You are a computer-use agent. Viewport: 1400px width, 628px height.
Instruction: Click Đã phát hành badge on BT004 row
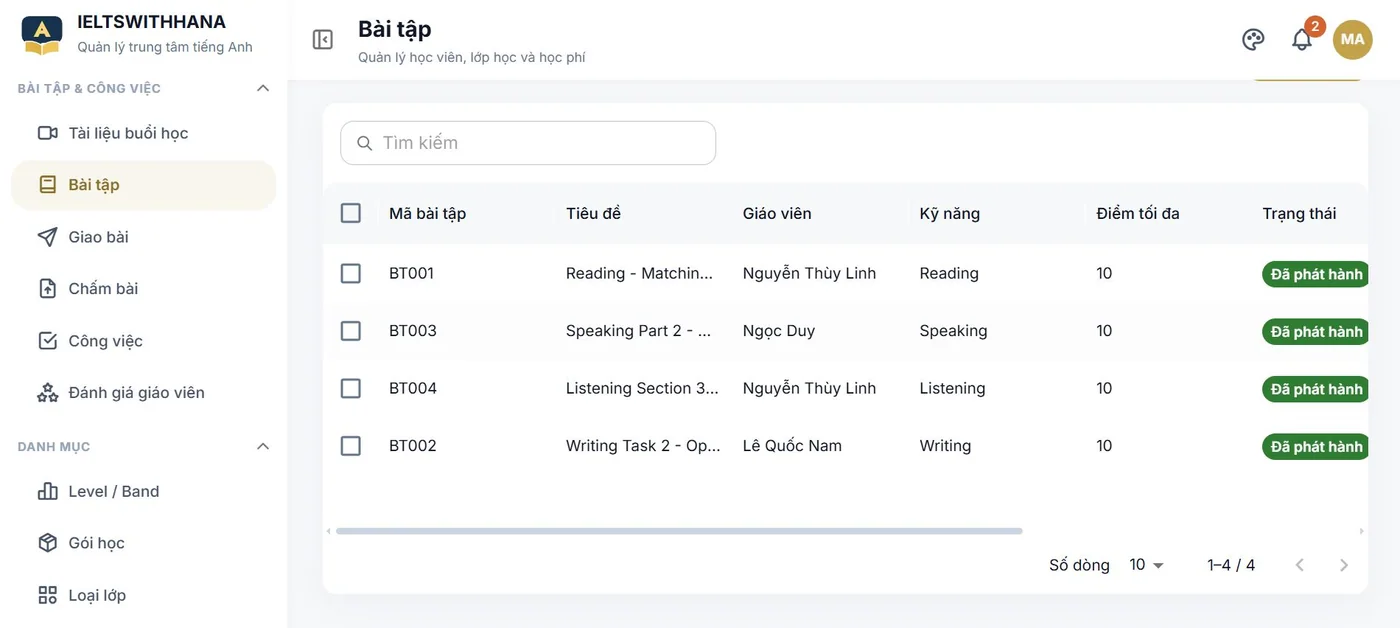coord(1316,389)
